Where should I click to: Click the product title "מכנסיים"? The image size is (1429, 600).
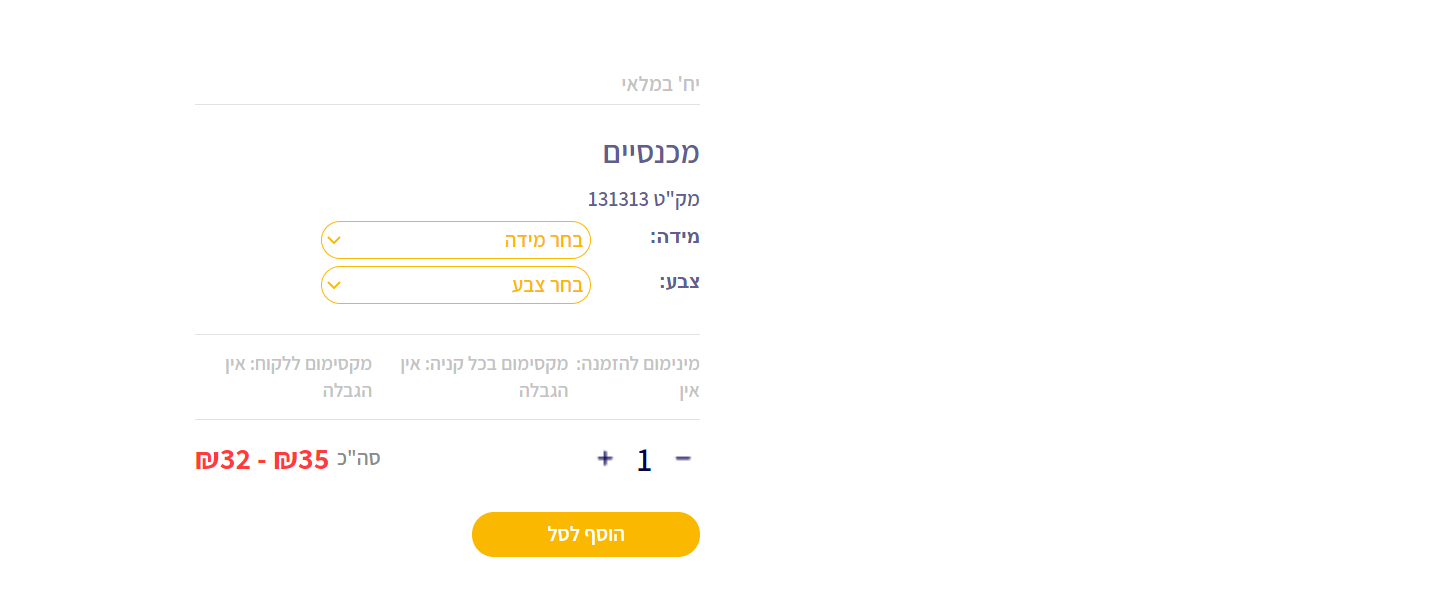pos(651,153)
